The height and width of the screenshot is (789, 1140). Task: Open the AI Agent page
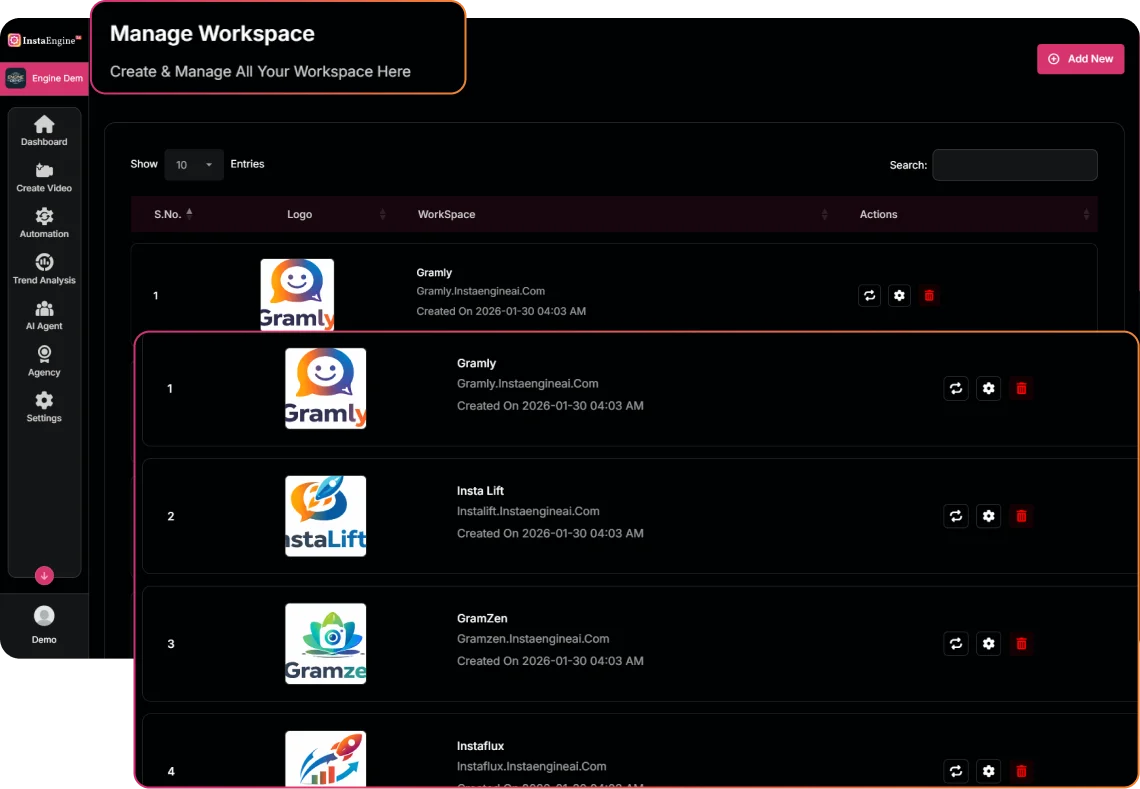coord(44,315)
